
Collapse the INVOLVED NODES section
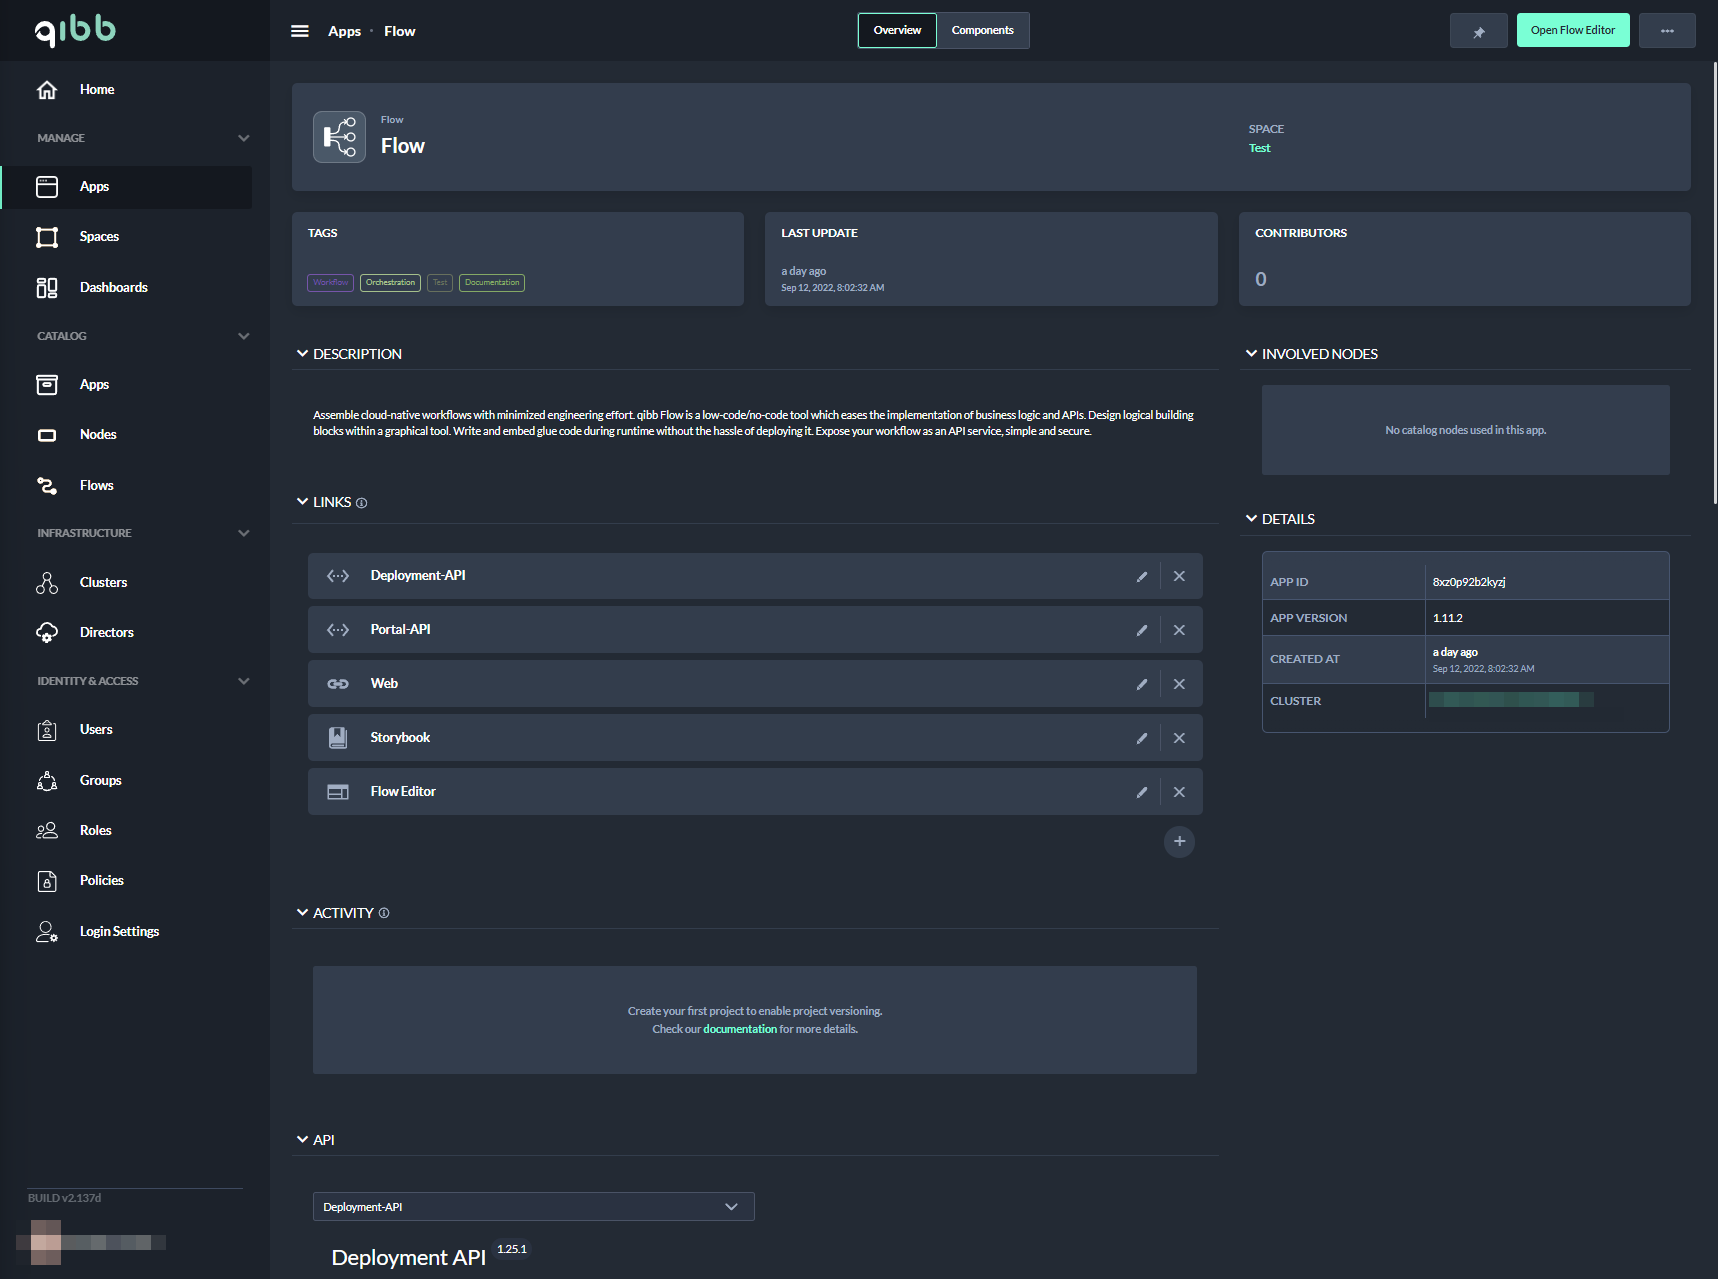(1251, 354)
